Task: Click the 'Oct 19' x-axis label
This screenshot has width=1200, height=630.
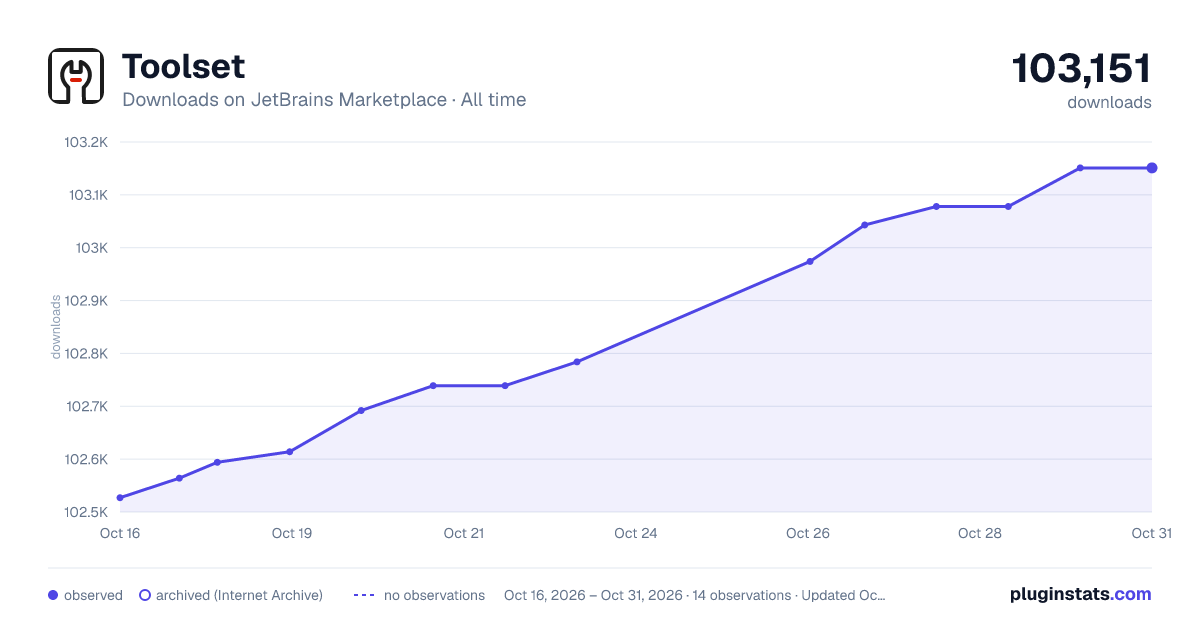Action: tap(292, 533)
